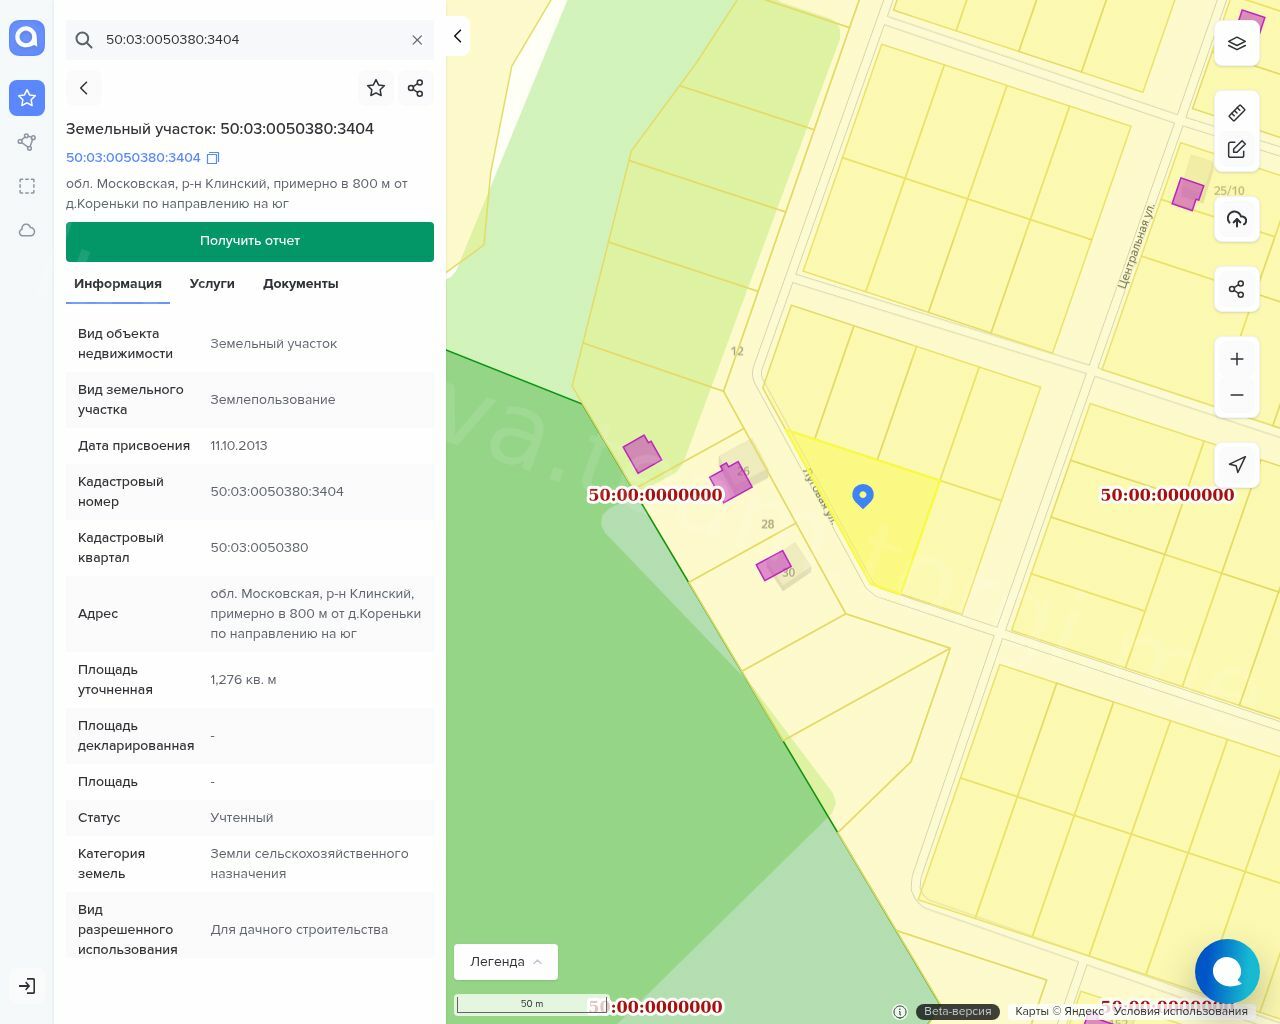Select the ruler measurement tool
This screenshot has width=1280, height=1024.
click(1237, 113)
